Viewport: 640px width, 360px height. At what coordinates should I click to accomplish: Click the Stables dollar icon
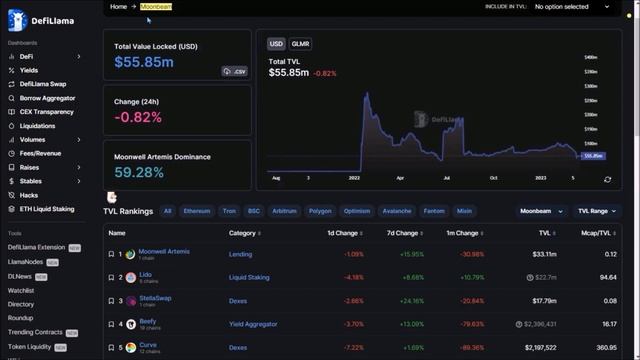tap(11, 181)
